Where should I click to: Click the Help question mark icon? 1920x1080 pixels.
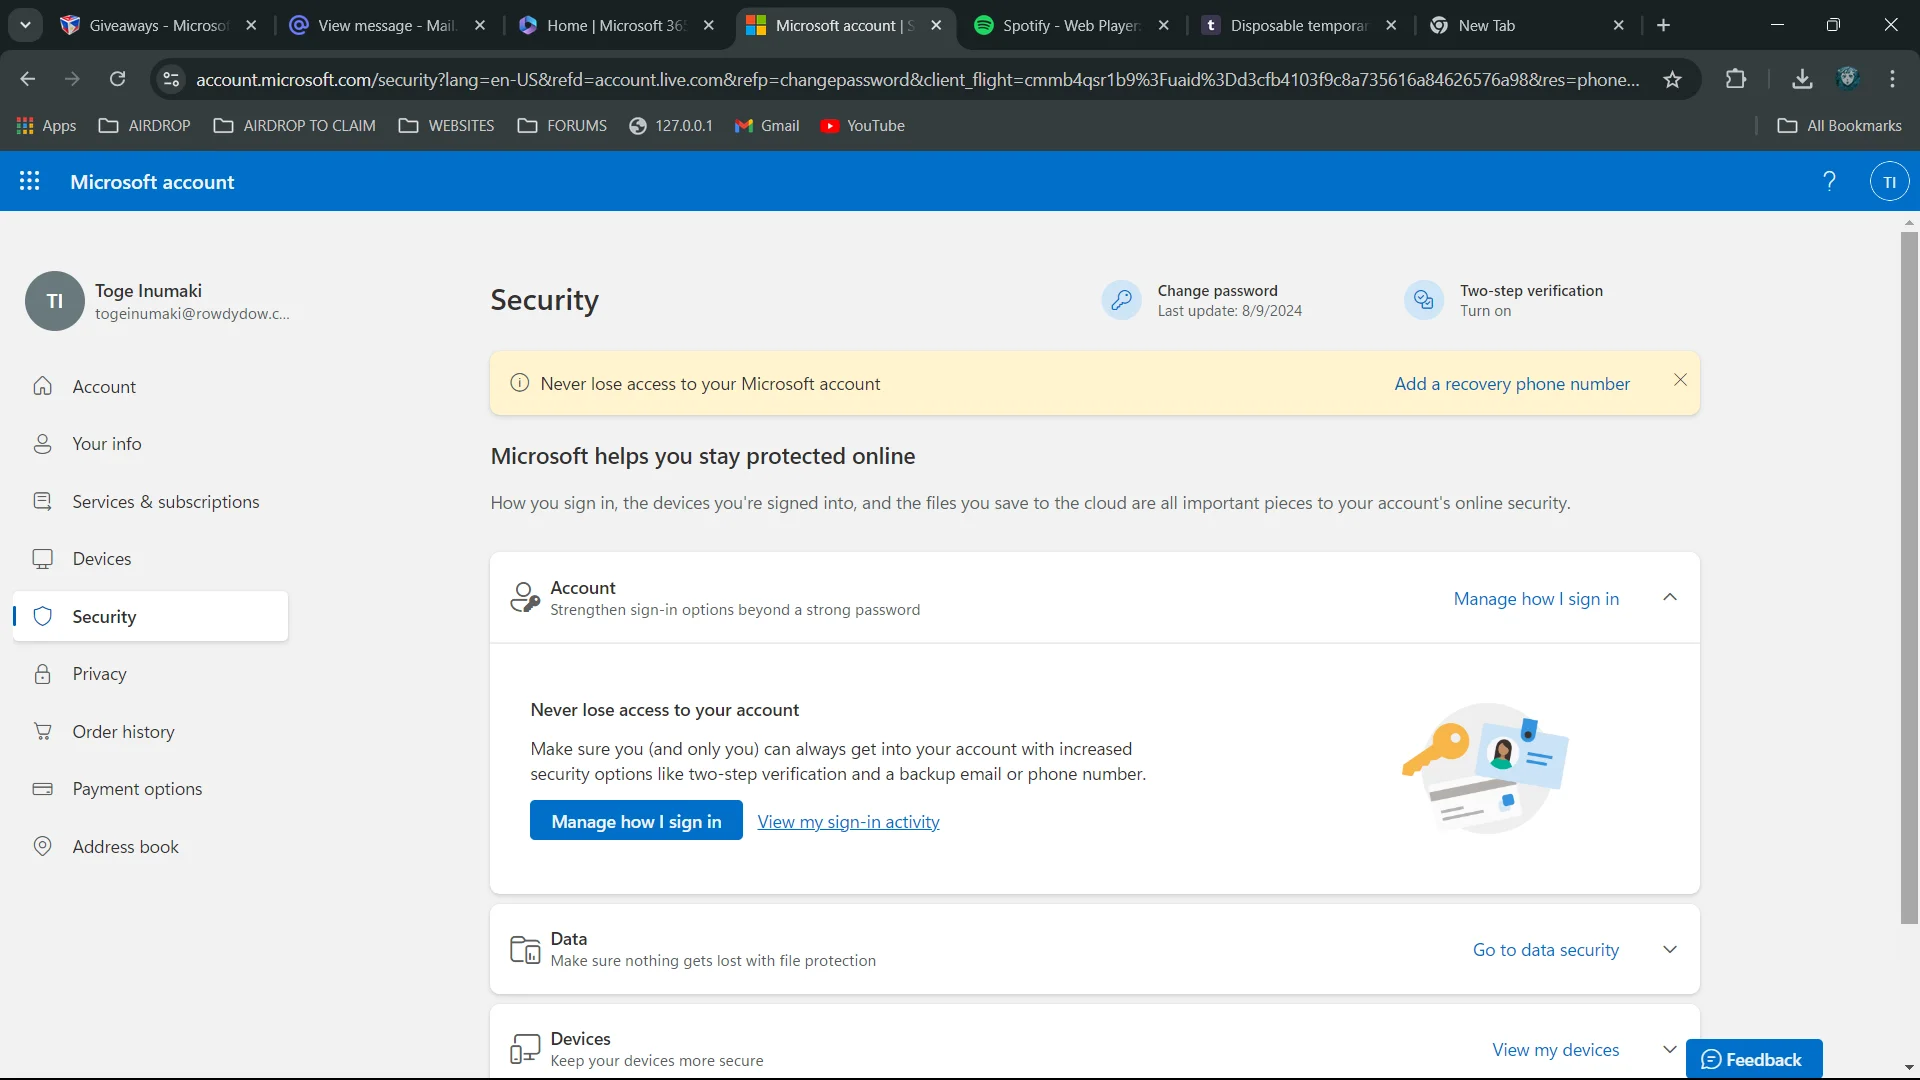(1829, 181)
